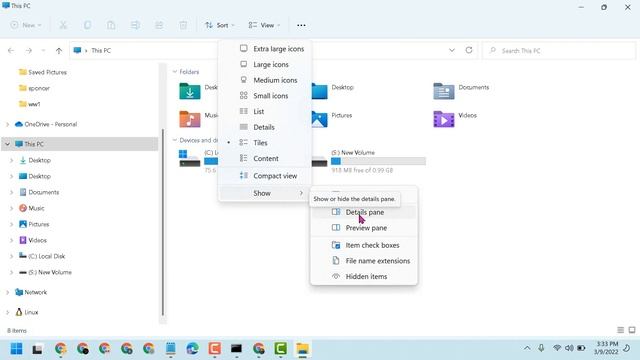Refresh the This PC view

pyautogui.click(x=469, y=50)
